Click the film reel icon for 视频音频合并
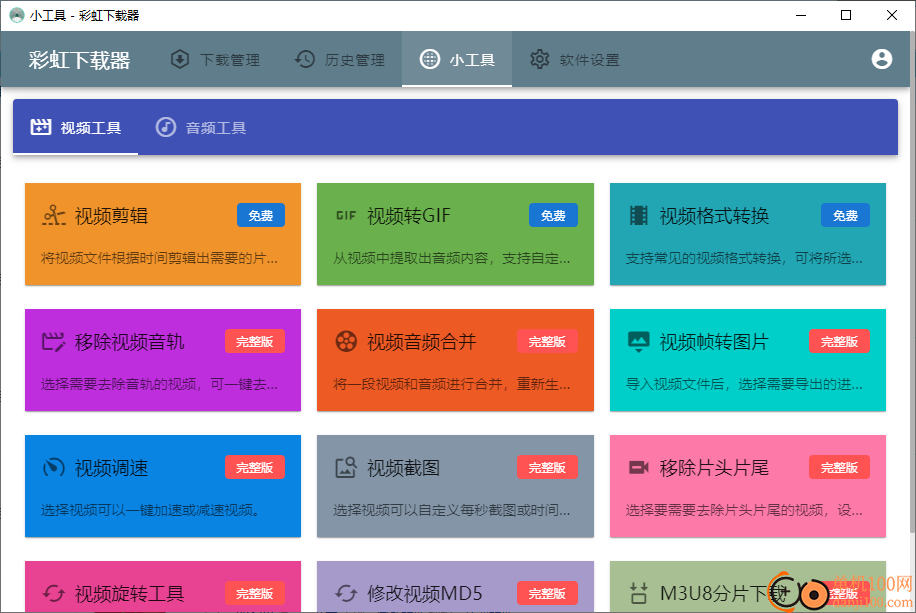 pyautogui.click(x=346, y=341)
